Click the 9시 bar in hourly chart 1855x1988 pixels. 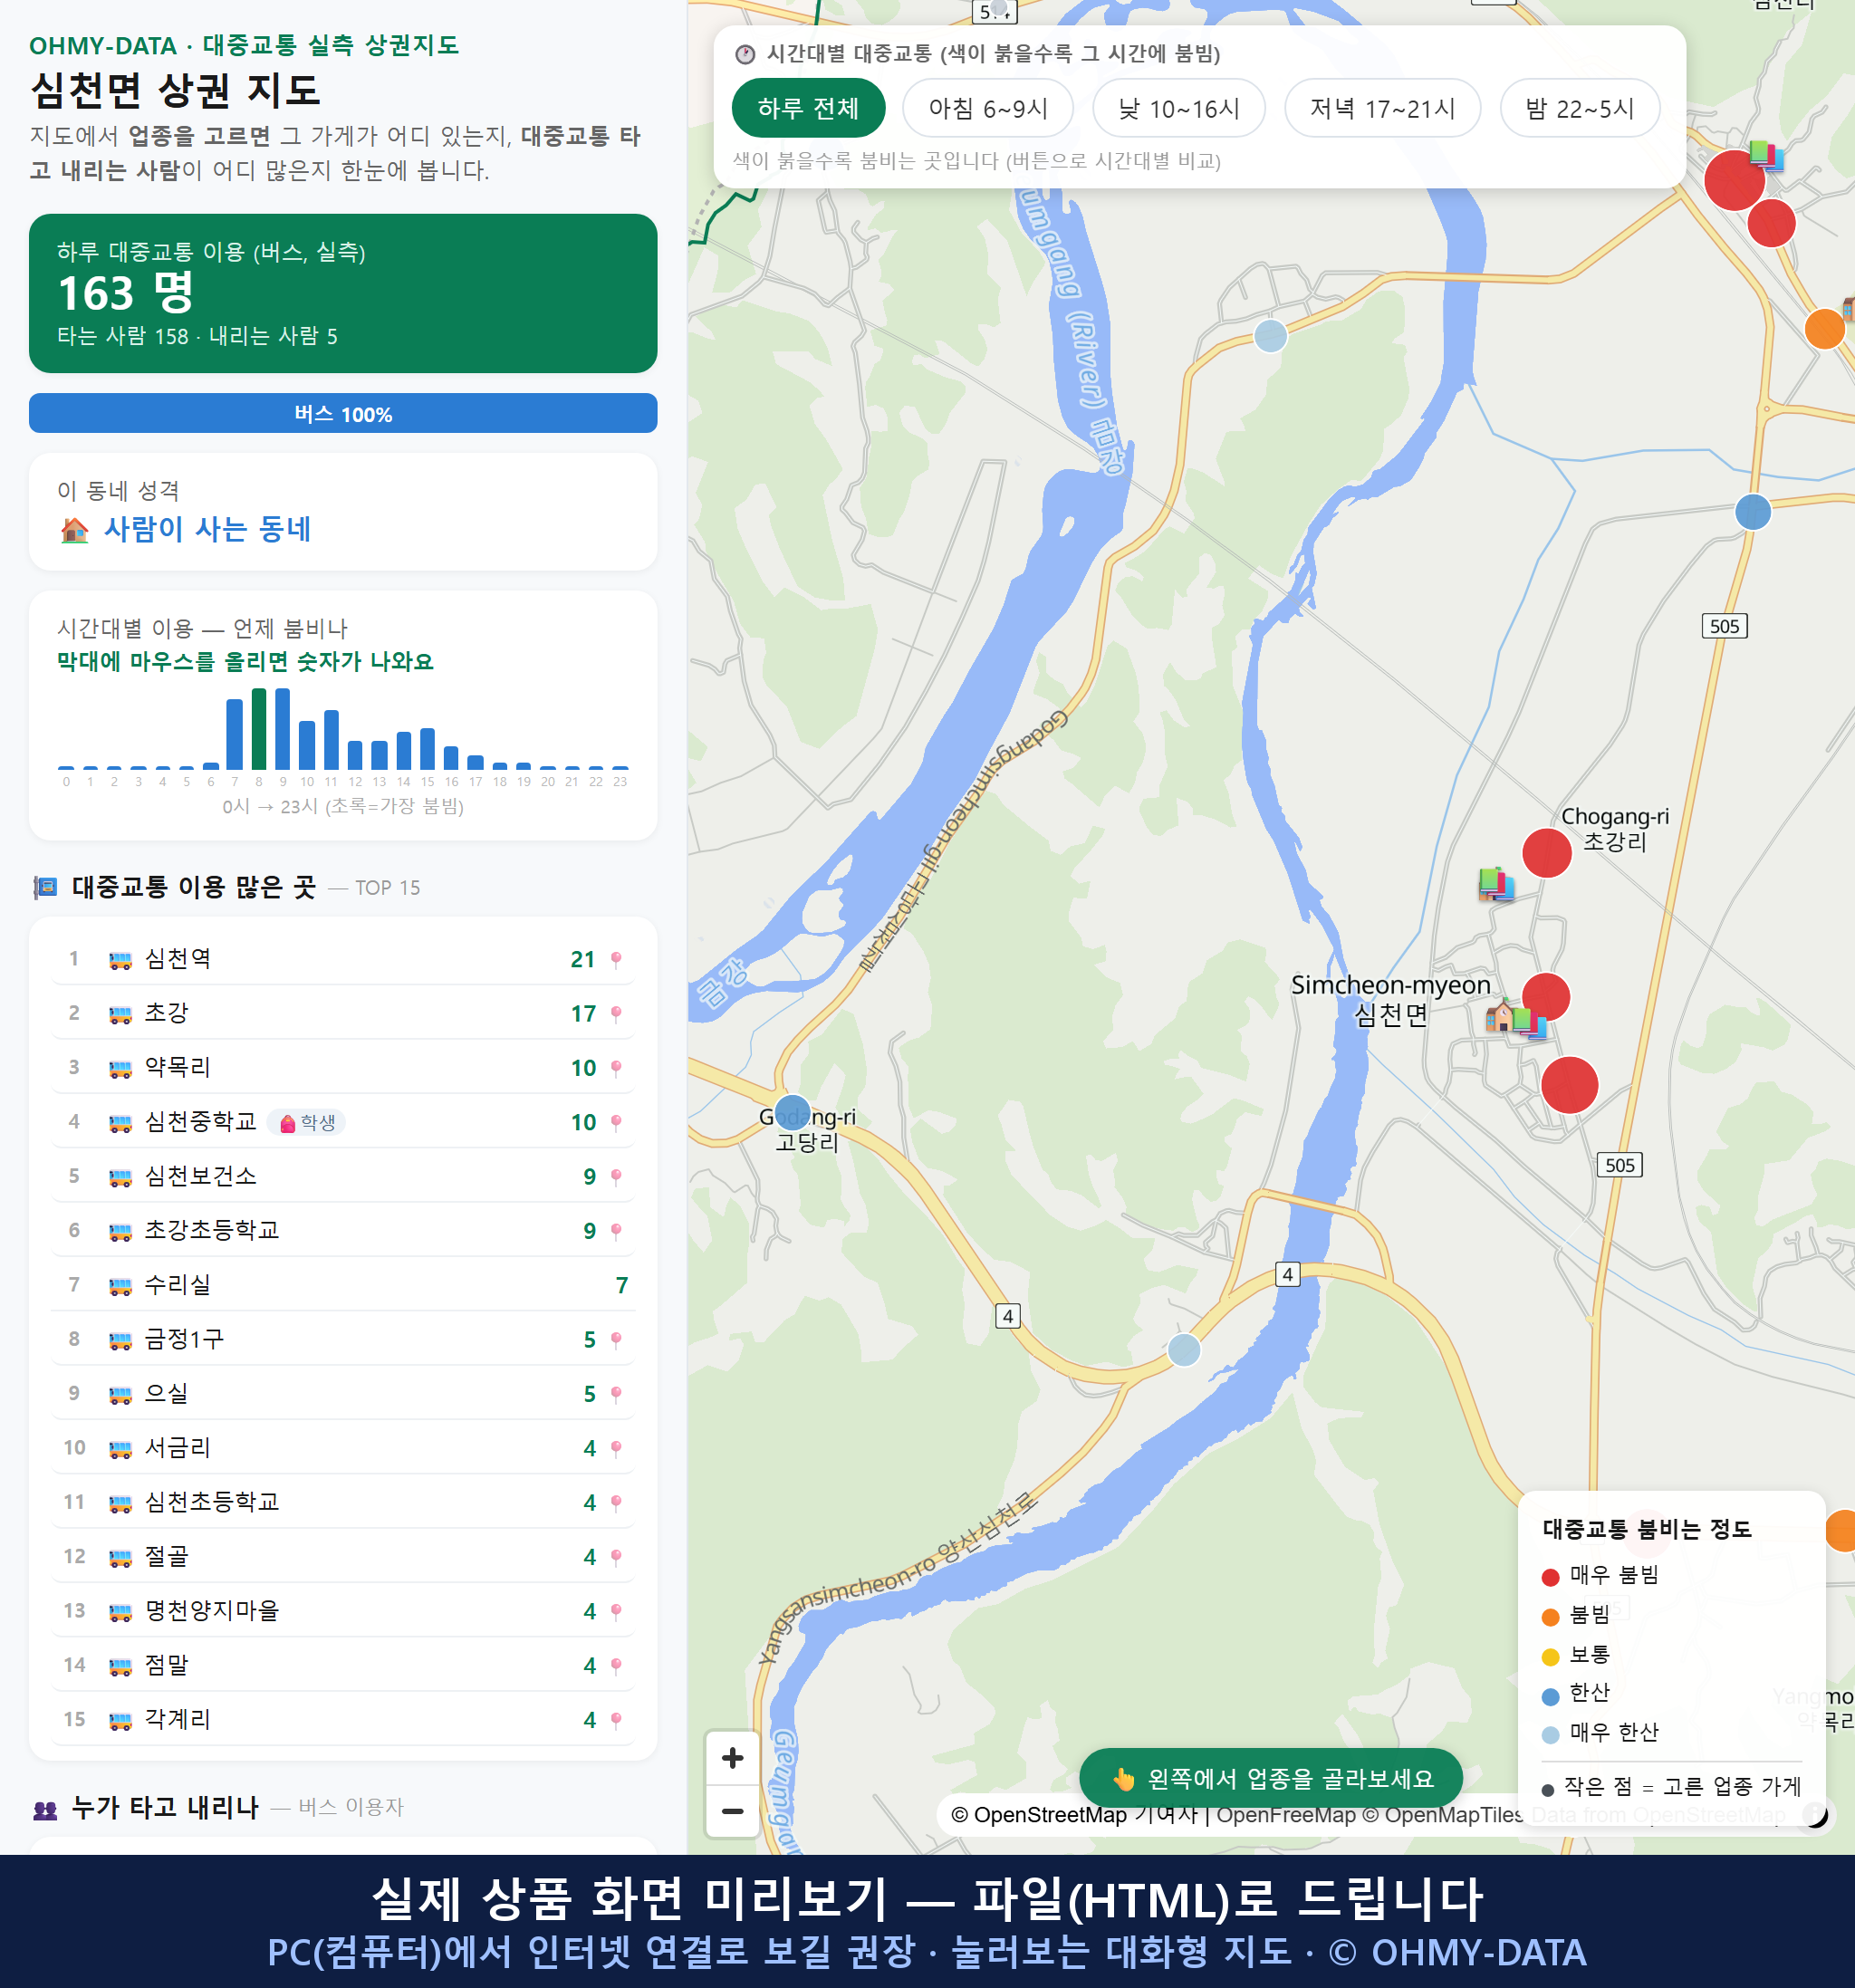point(283,729)
